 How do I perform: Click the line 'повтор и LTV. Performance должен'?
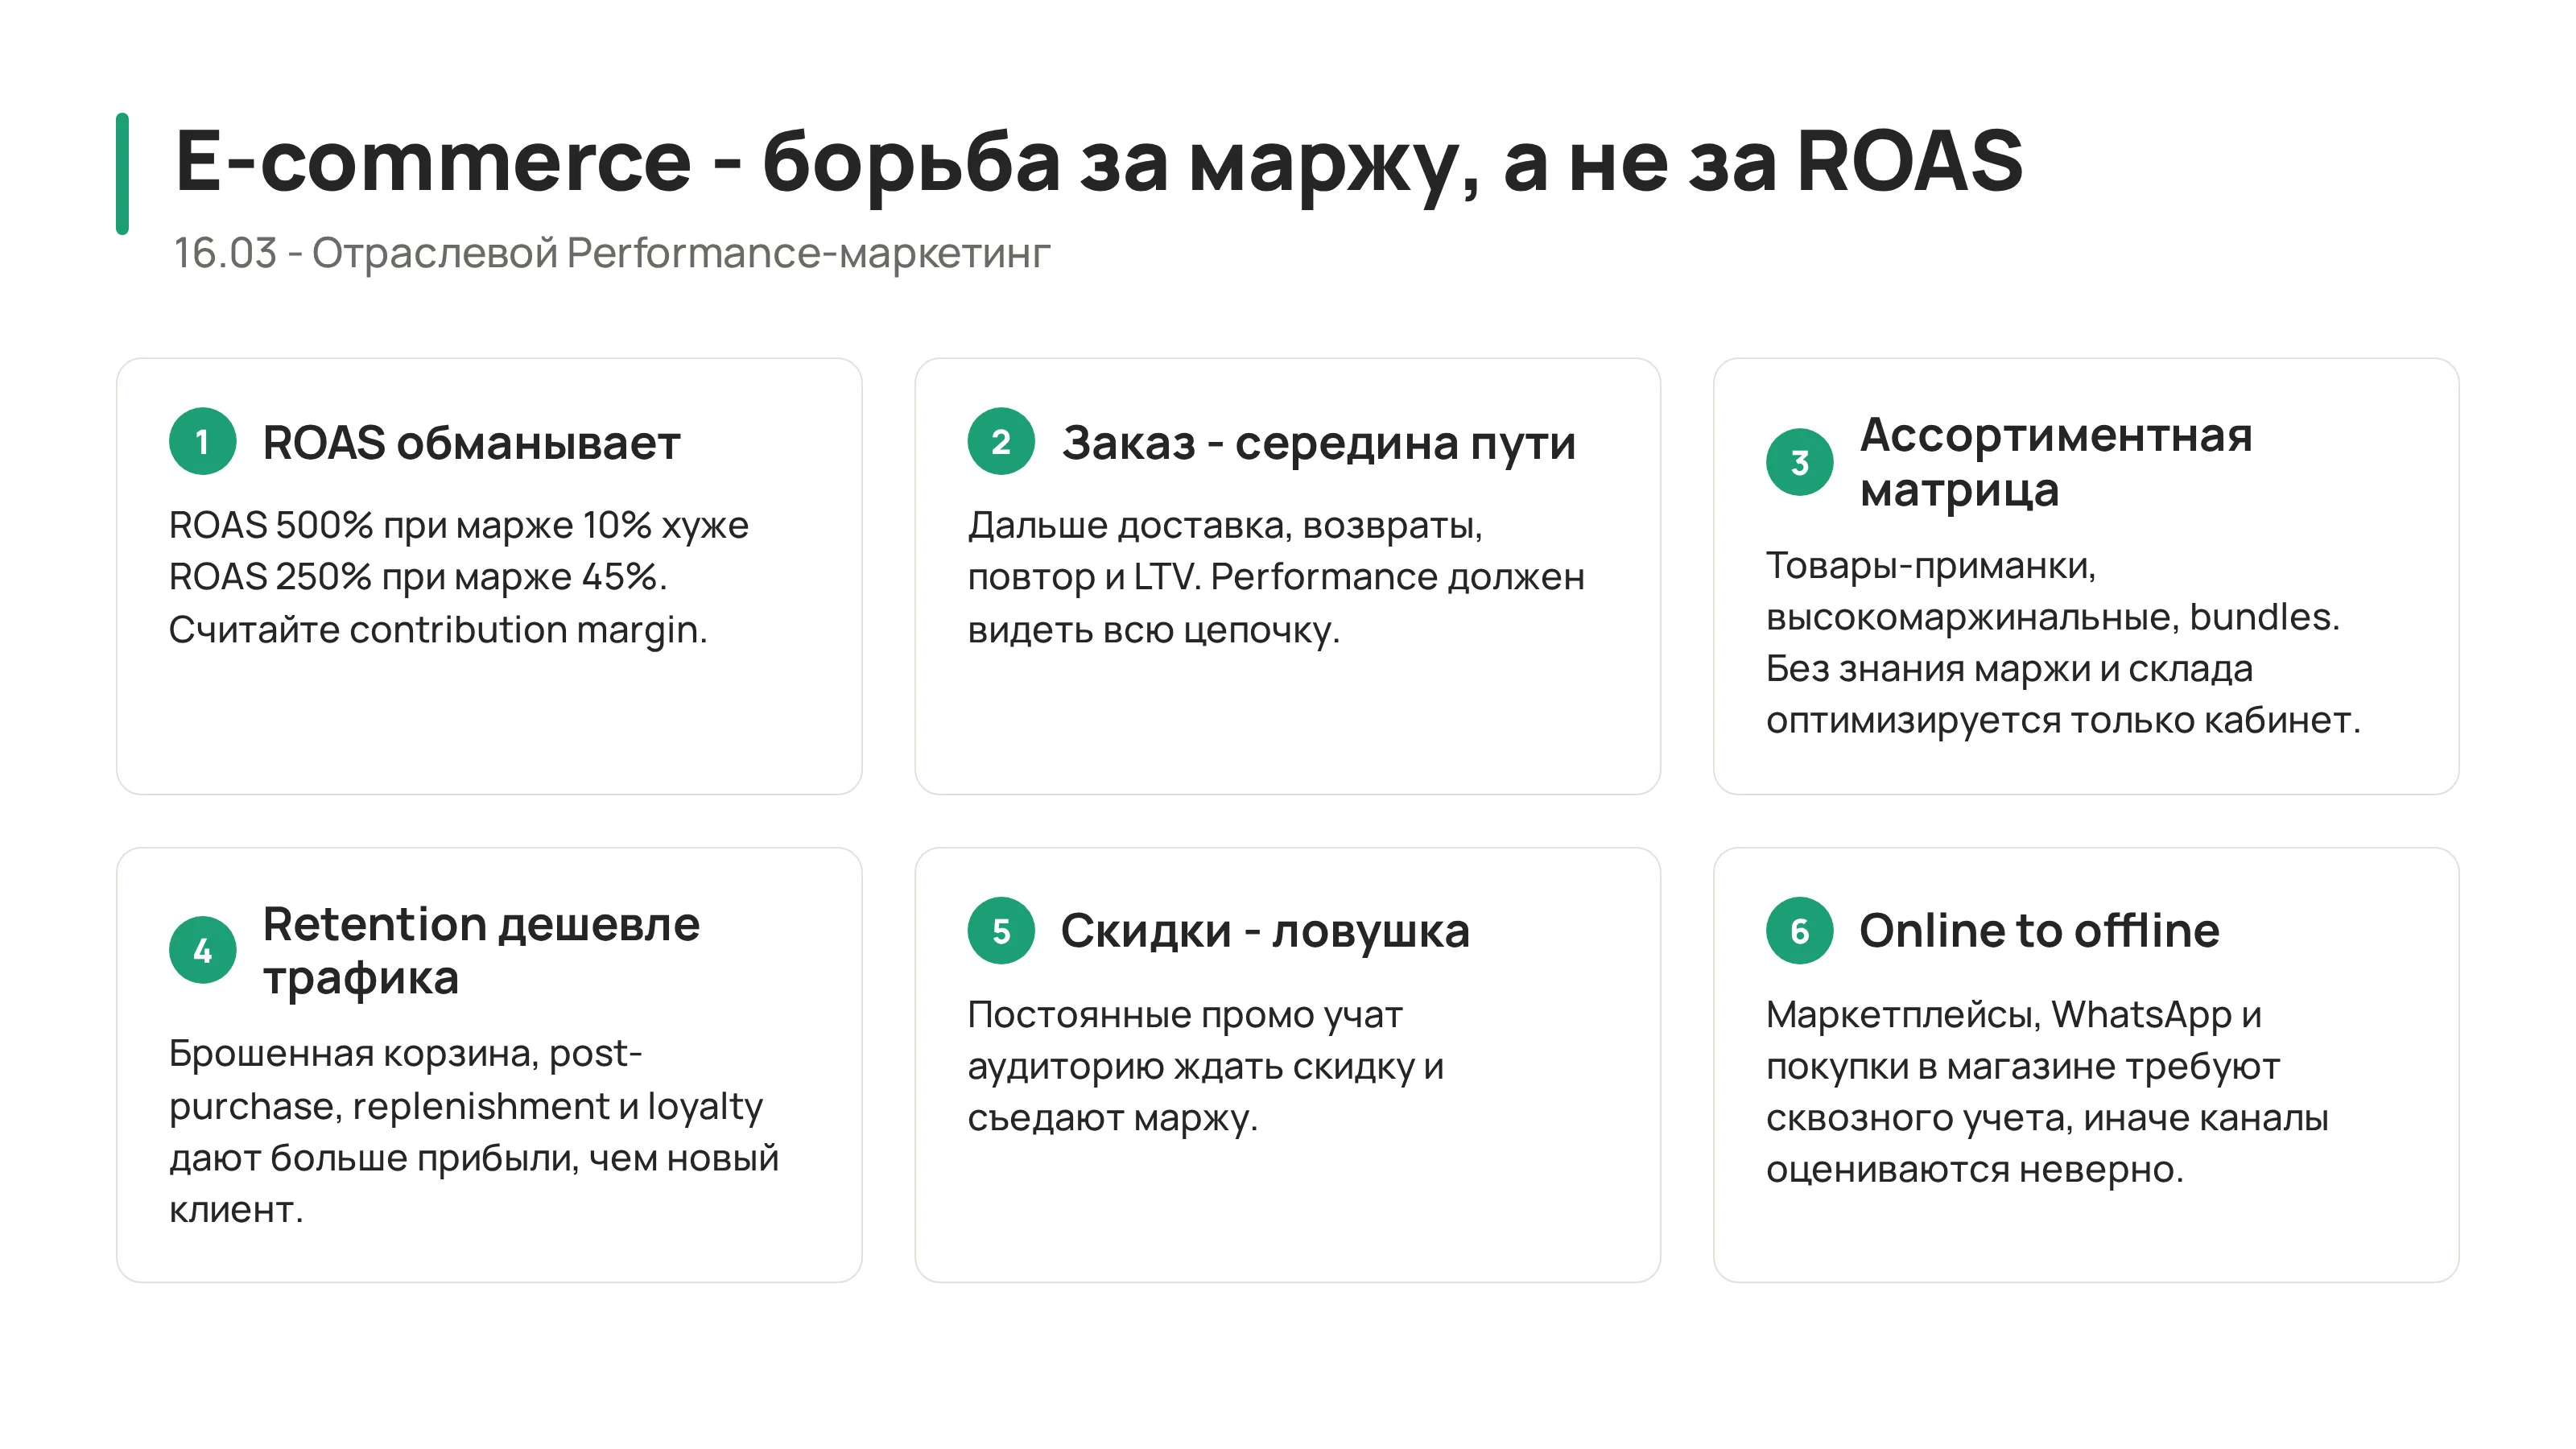(1276, 578)
